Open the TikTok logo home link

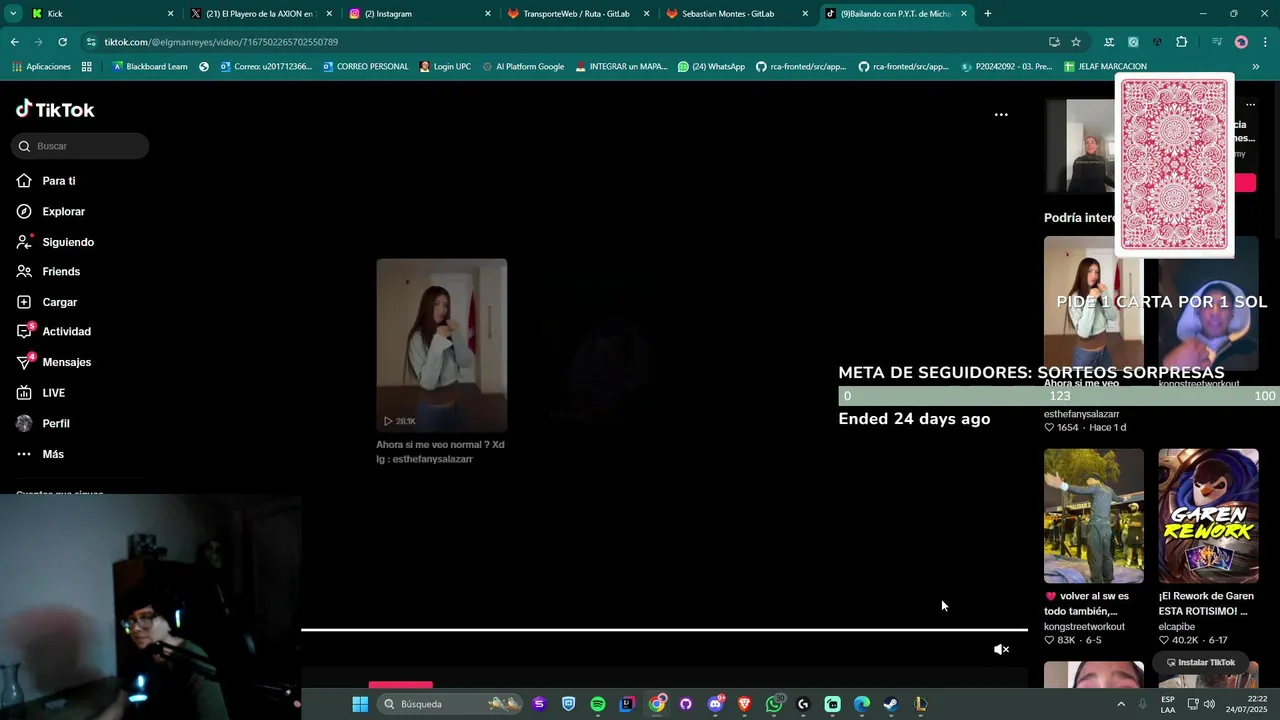tap(55, 109)
